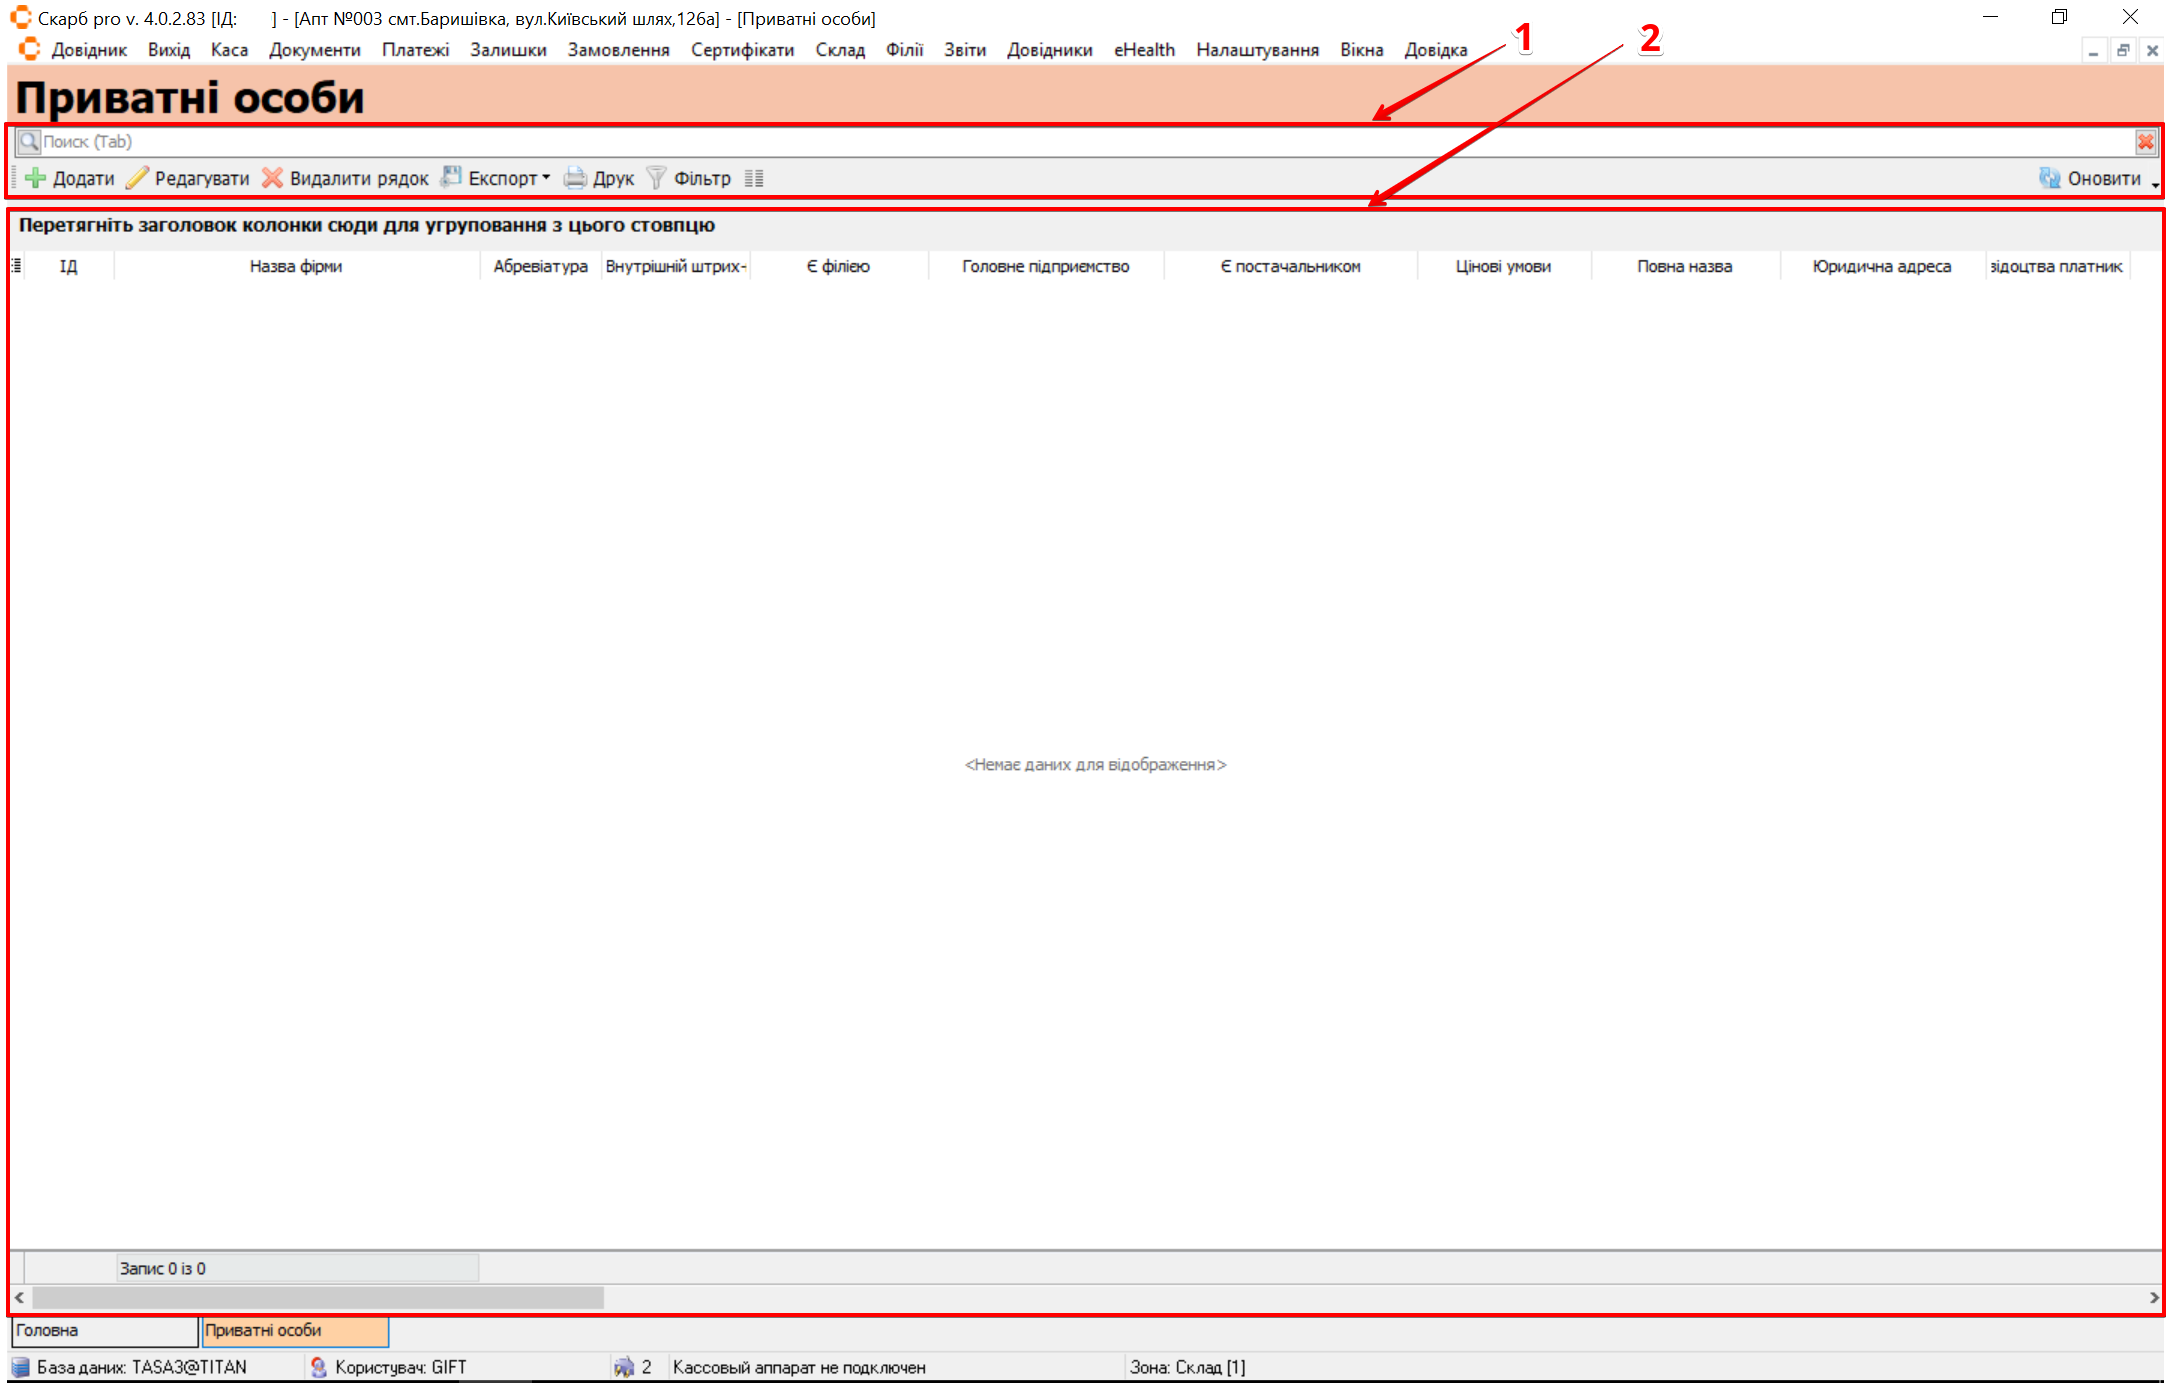The width and height of the screenshot is (2171, 1383).
Task: Expand toolbar overflow arrow near Оновити
Action: 2155,186
